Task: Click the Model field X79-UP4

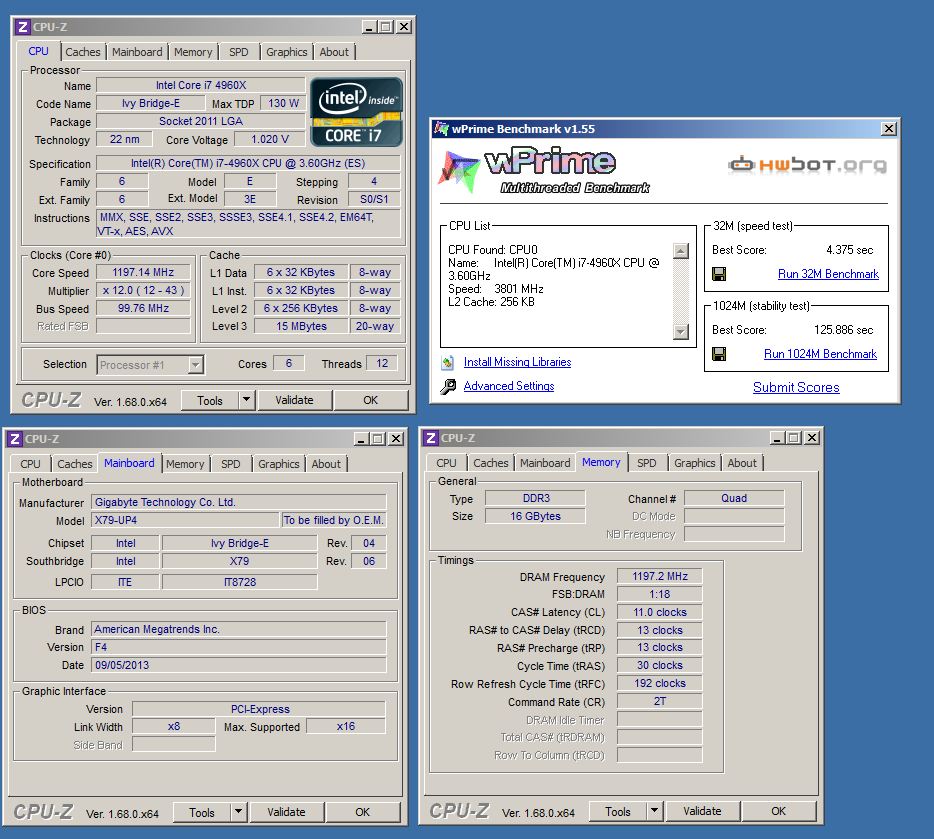Action: pyautogui.click(x=185, y=520)
